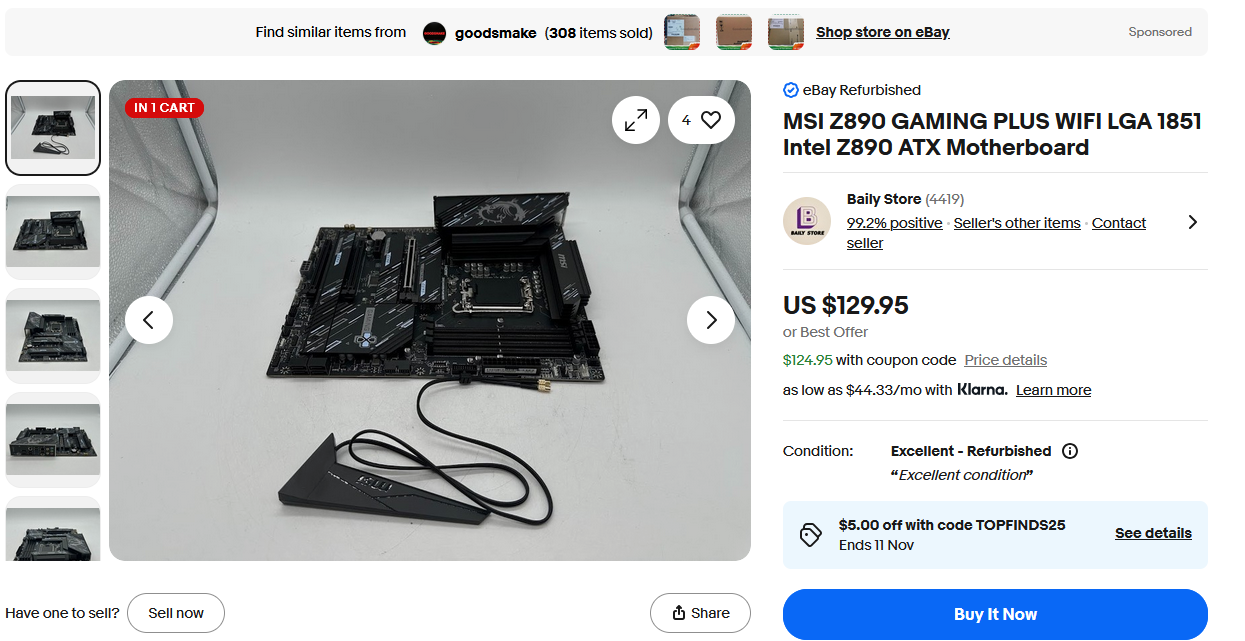Viewport: 1245px width, 641px height.
Task: Click the goodsmake seller logo icon
Action: tap(434, 33)
